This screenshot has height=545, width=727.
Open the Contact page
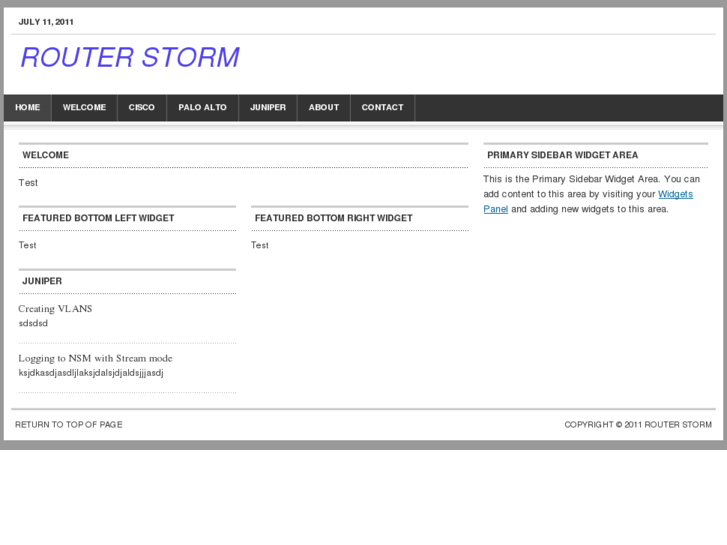(383, 108)
